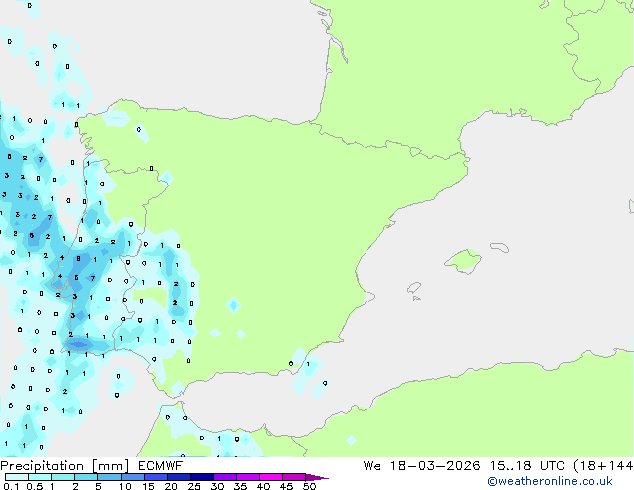This screenshot has height=490, width=634.
Task: Click the purple 35 mm legend segment
Action: (248, 477)
